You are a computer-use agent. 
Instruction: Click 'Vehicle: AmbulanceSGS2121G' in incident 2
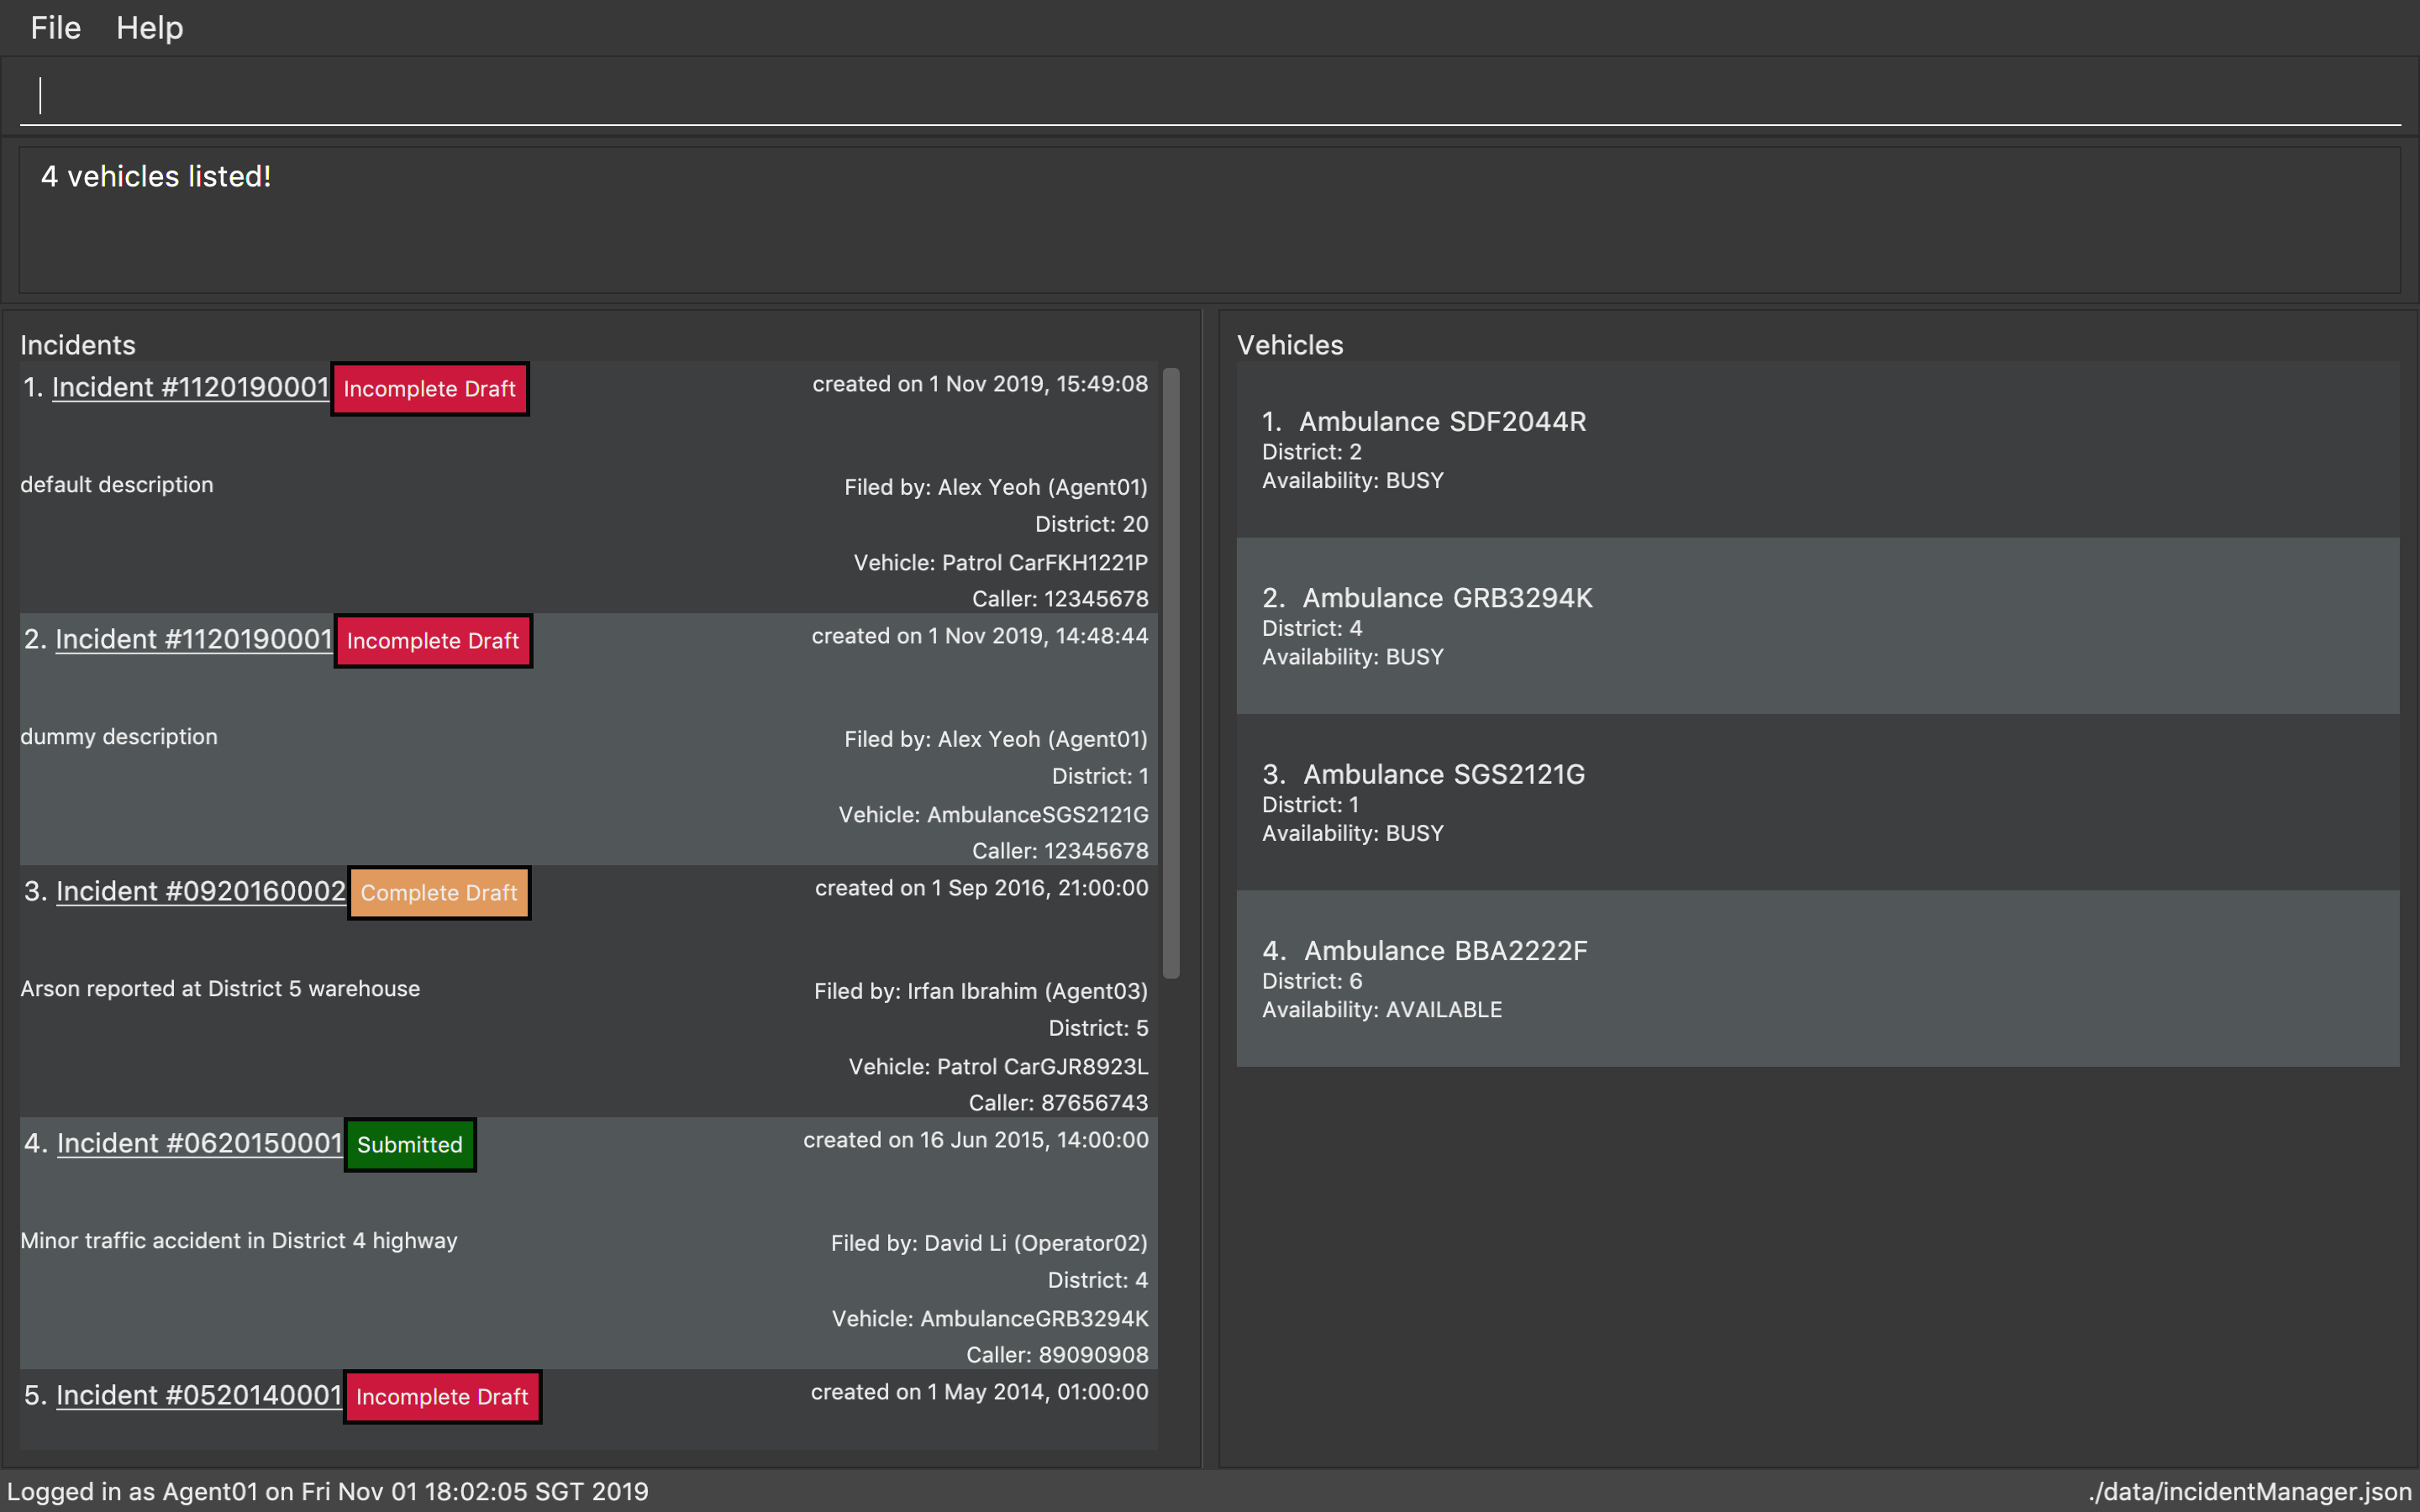click(993, 815)
